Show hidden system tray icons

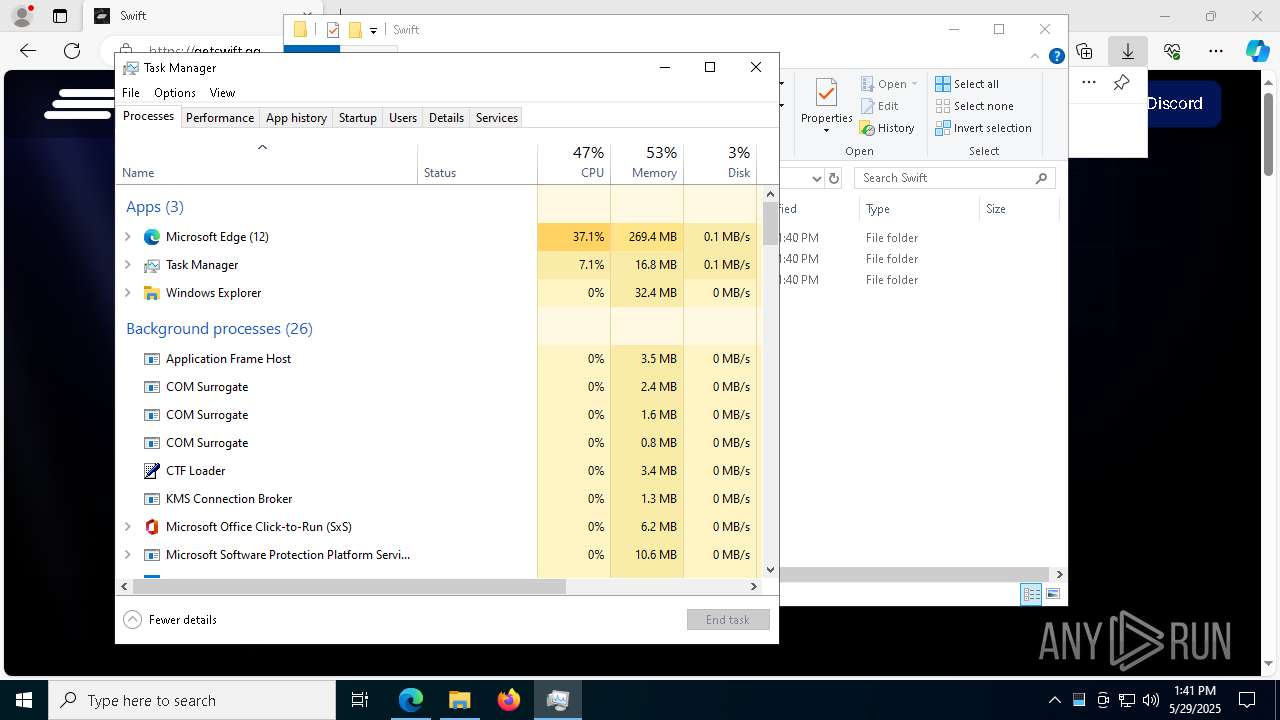click(1055, 700)
